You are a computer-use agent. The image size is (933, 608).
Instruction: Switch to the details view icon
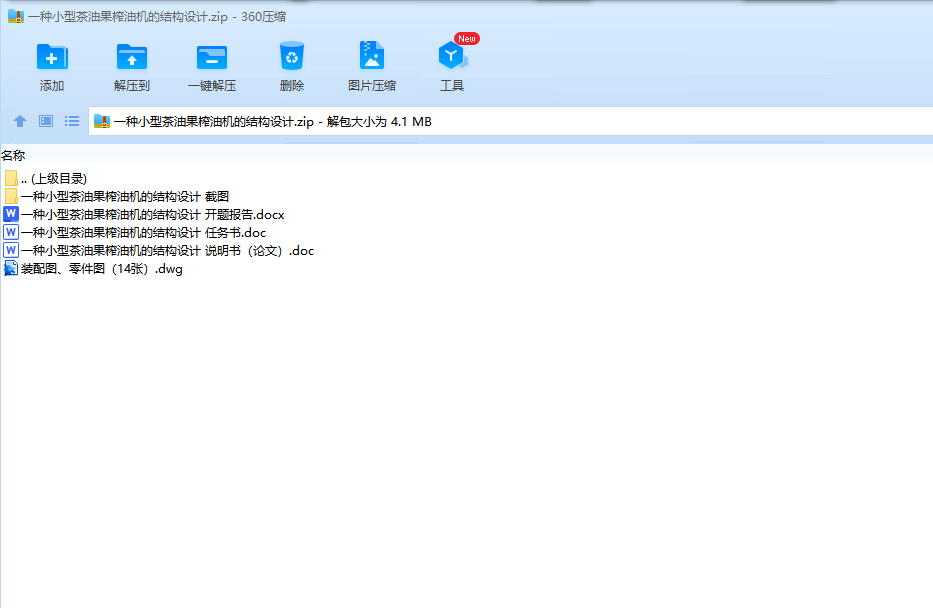(46, 121)
